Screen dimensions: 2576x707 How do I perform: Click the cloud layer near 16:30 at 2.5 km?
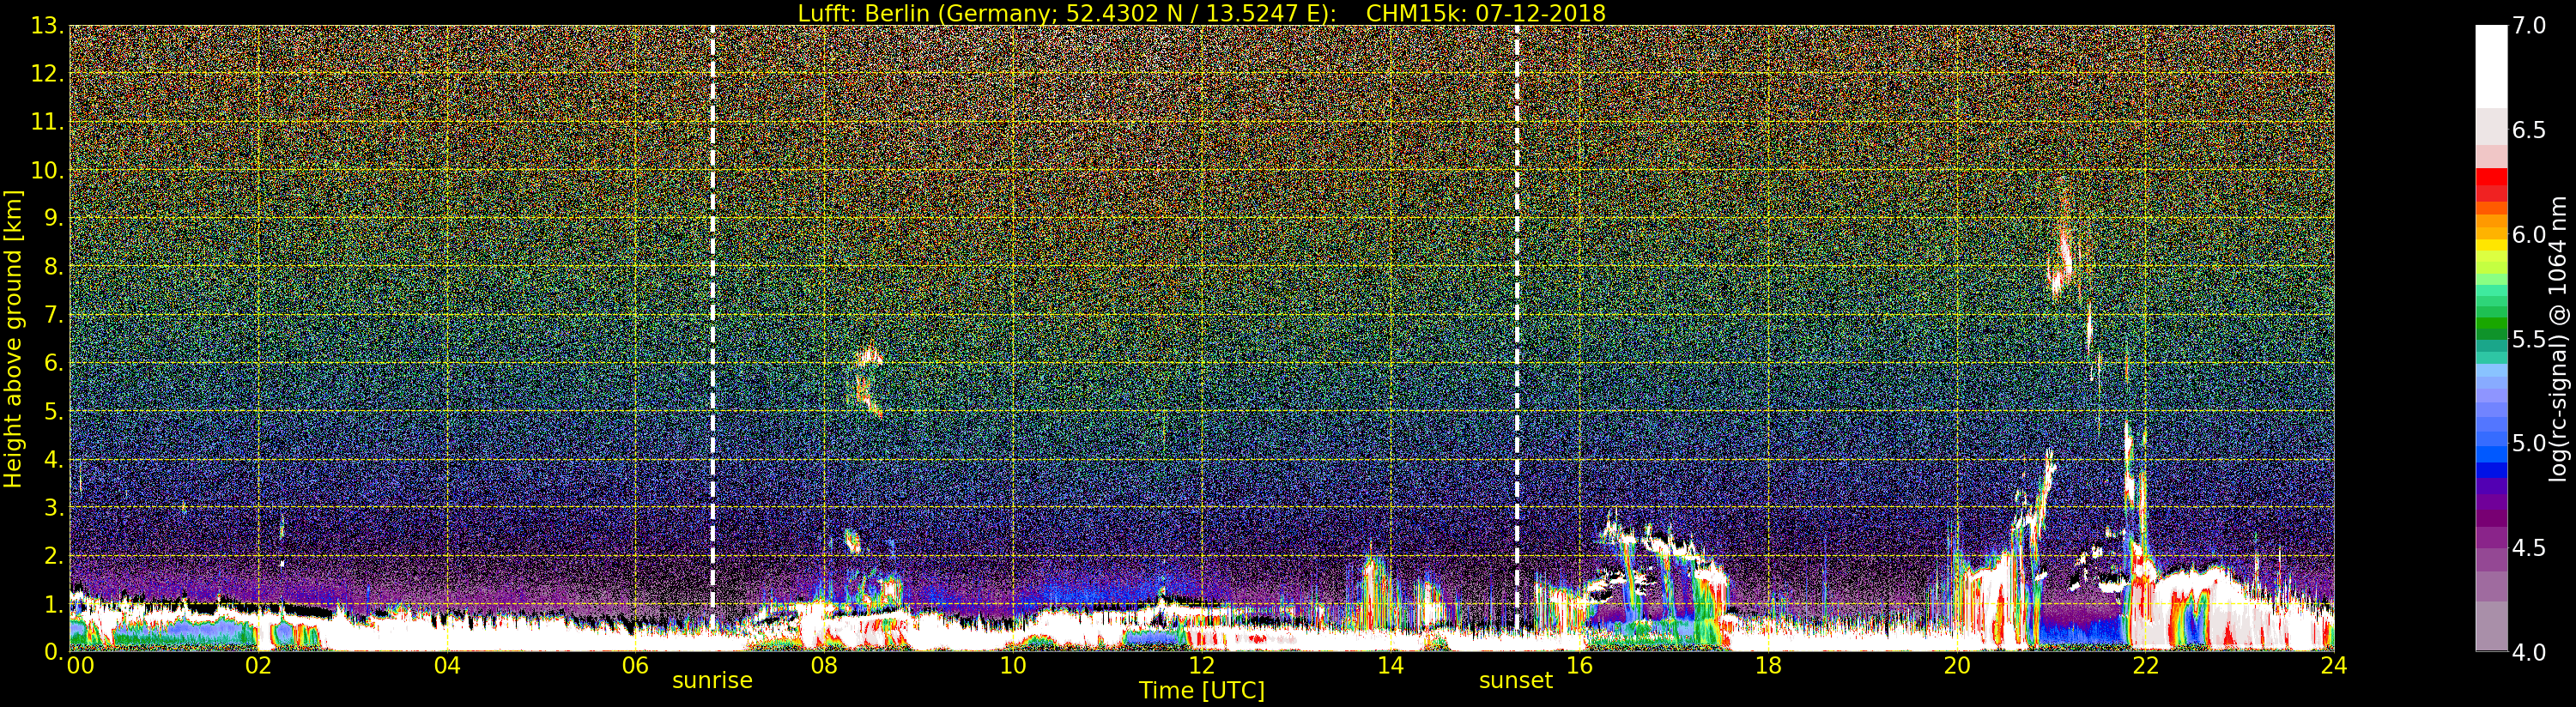tap(1650, 540)
